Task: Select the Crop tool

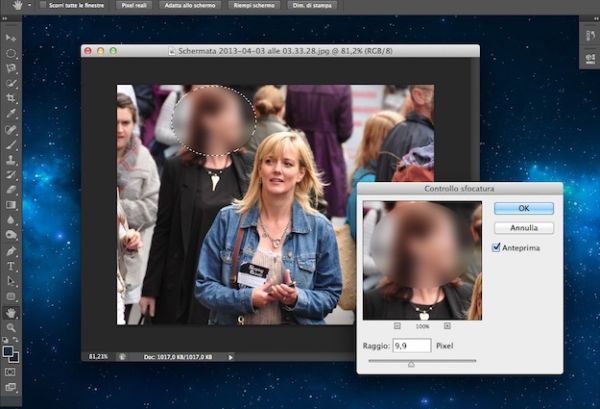Action: click(x=11, y=99)
